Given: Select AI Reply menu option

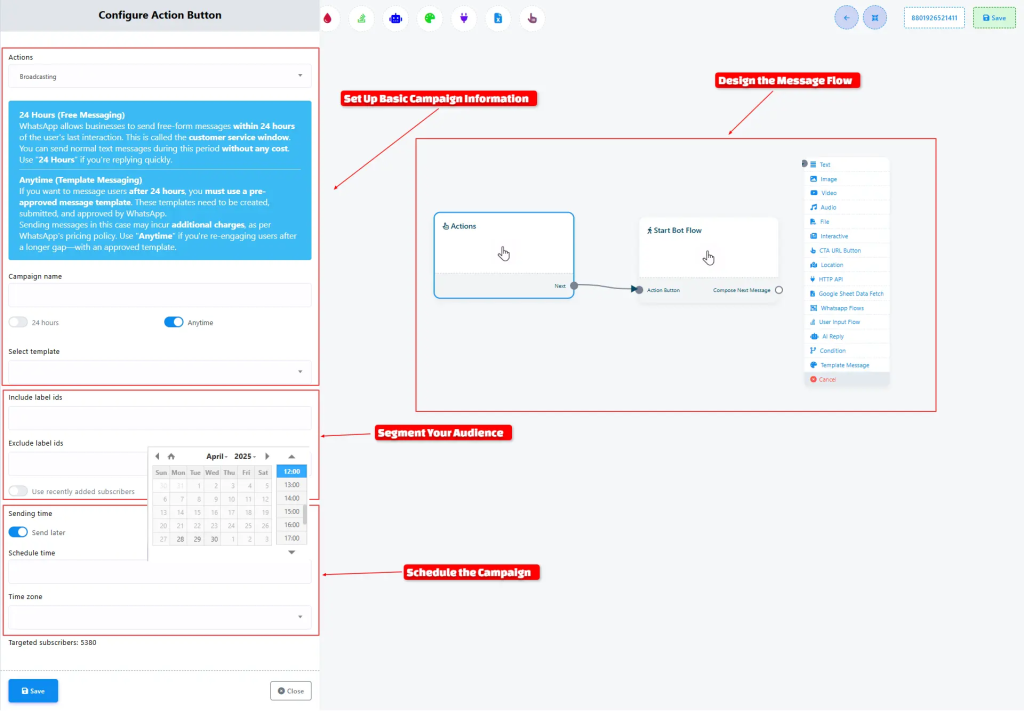Looking at the screenshot, I should coord(847,336).
